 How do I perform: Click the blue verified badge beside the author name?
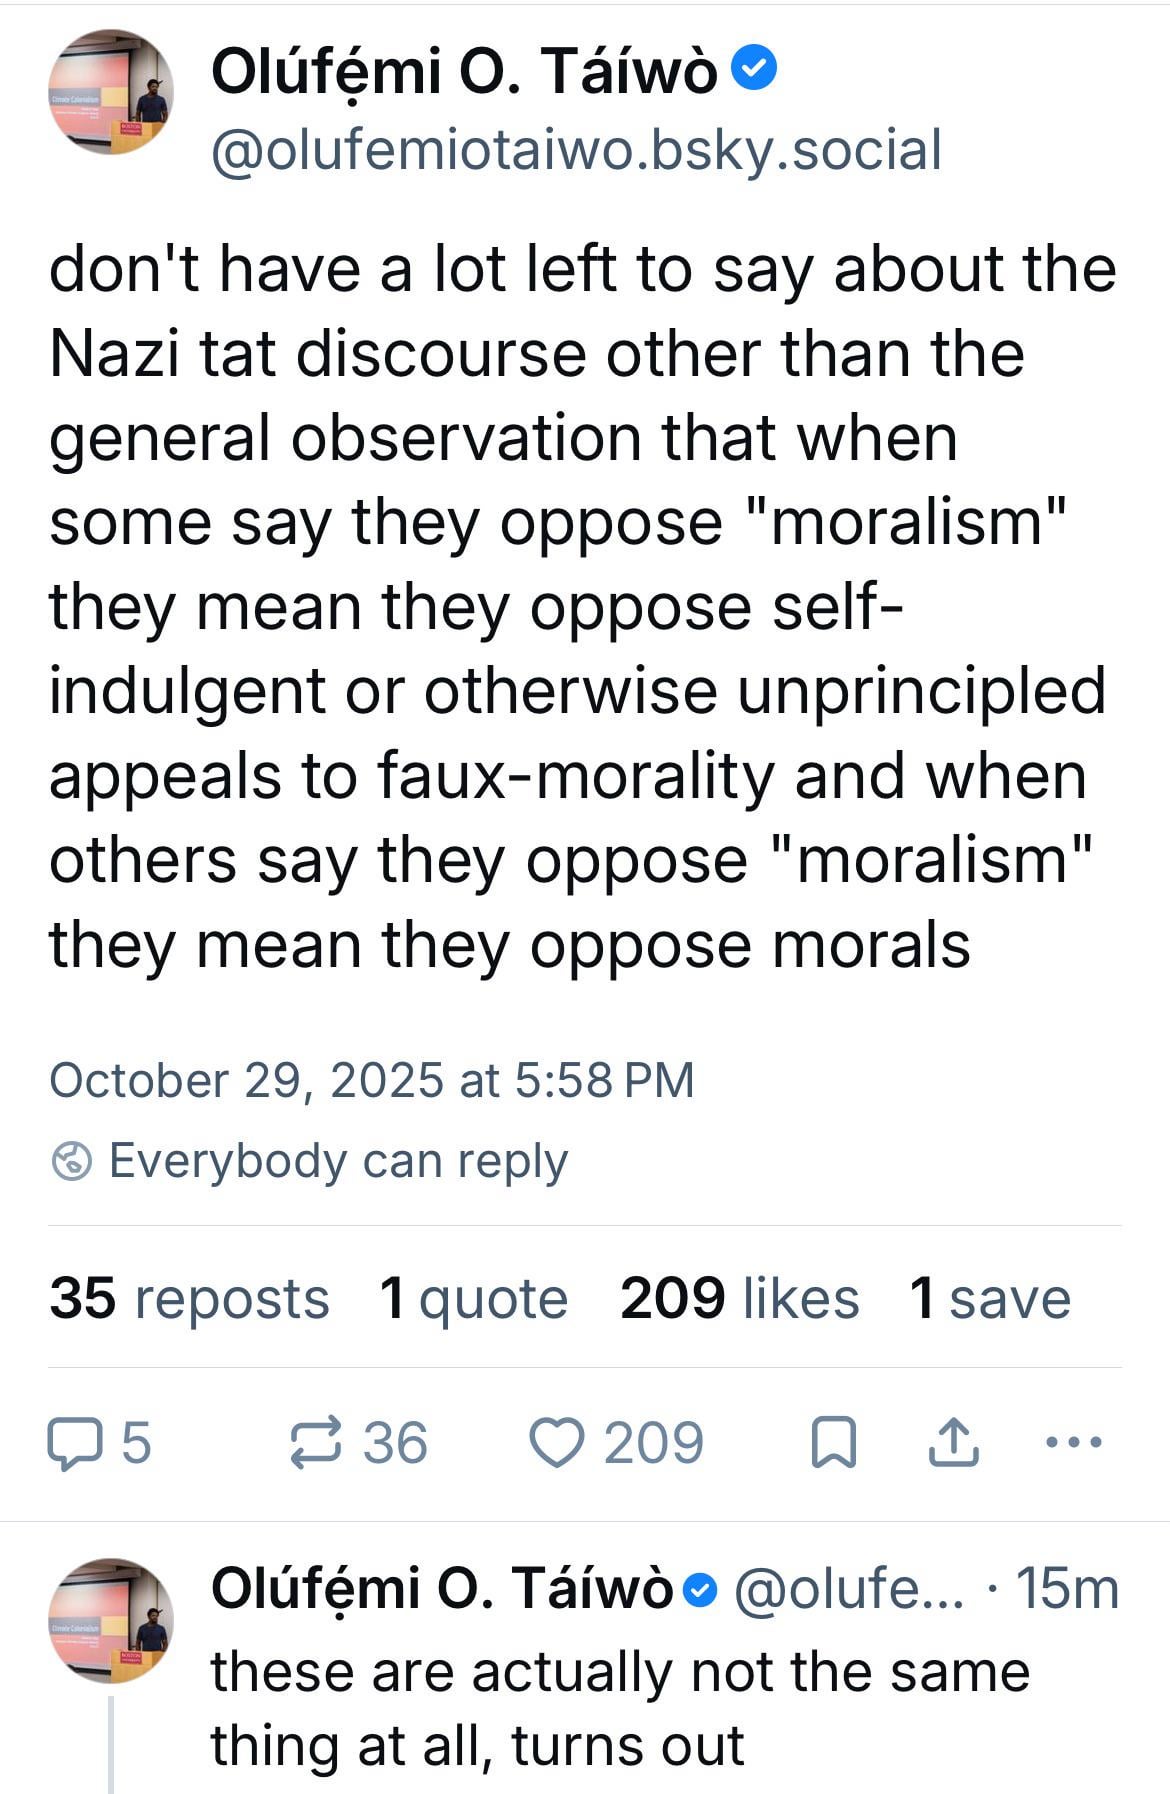(x=754, y=70)
